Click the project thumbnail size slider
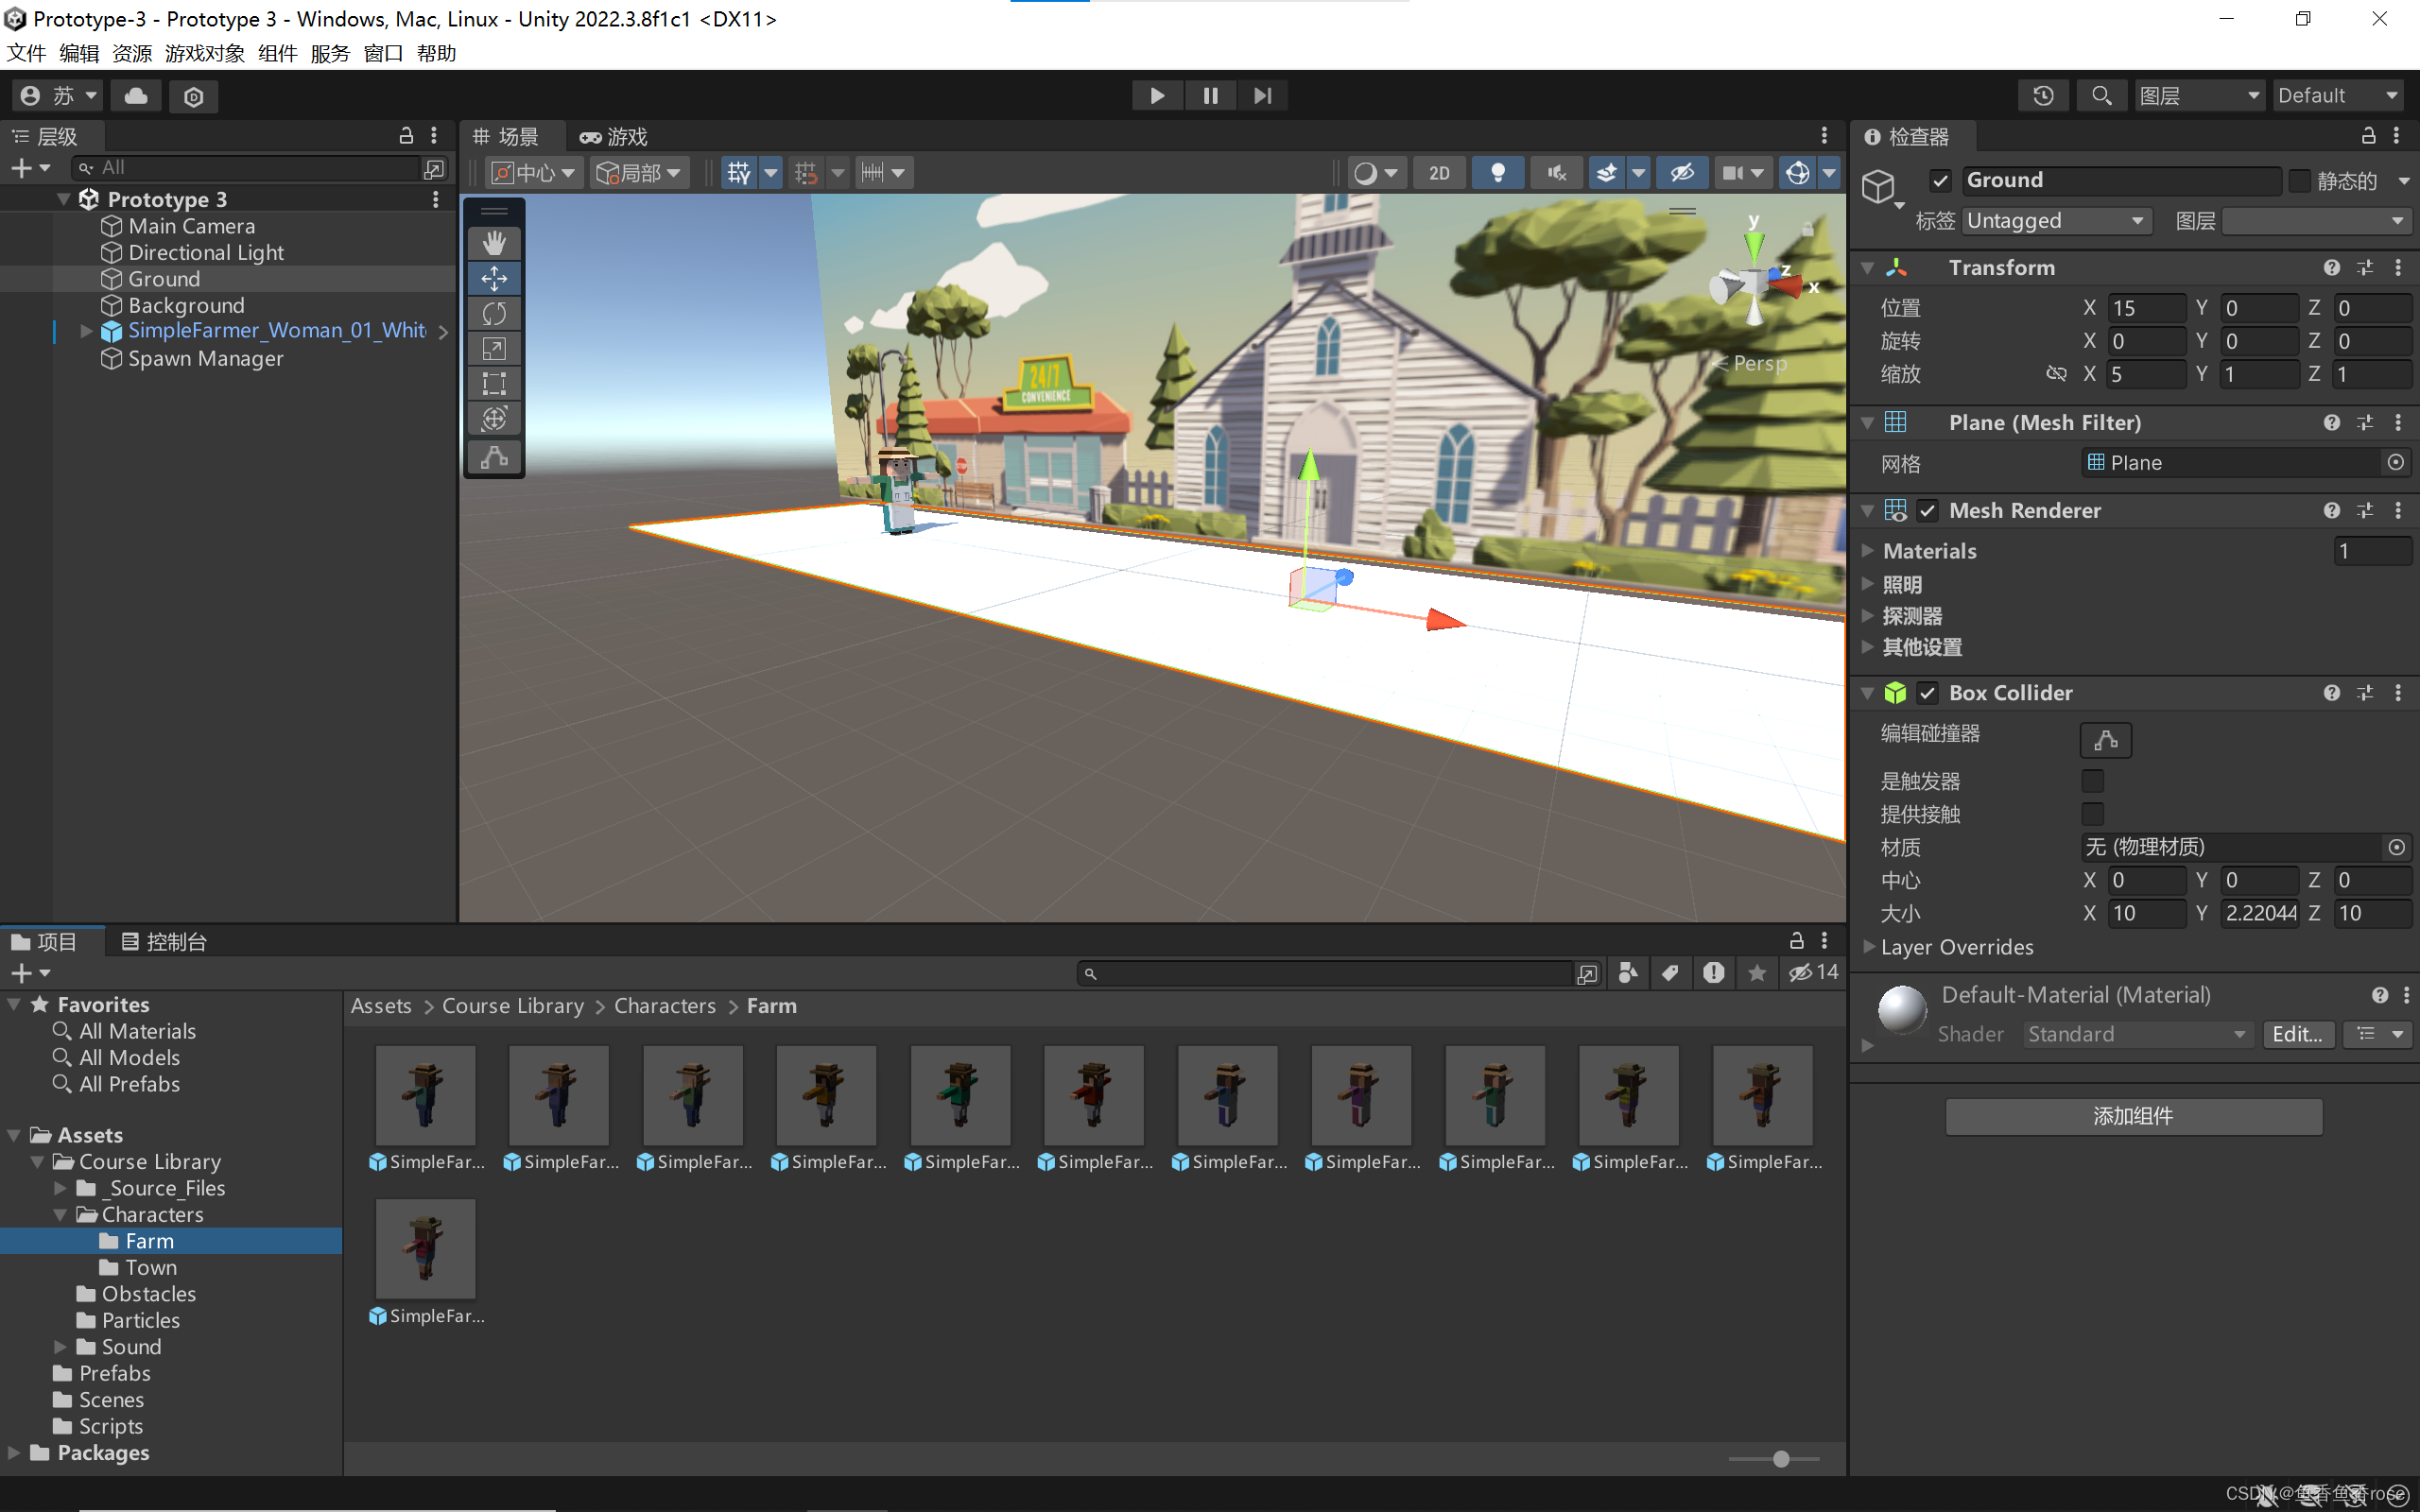This screenshot has width=2420, height=1512. click(x=1780, y=1459)
